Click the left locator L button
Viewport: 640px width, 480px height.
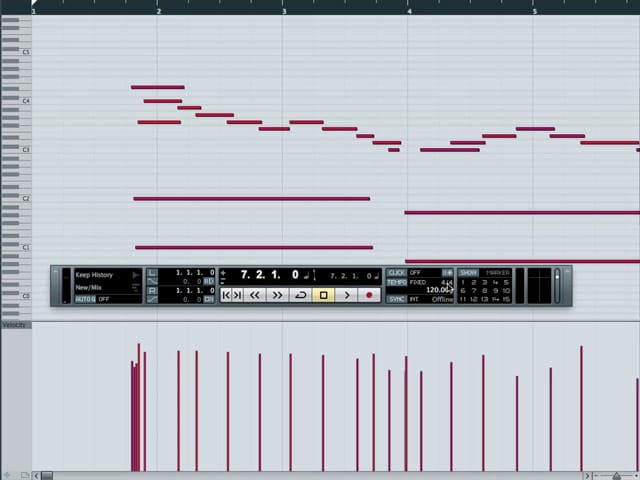[152, 273]
